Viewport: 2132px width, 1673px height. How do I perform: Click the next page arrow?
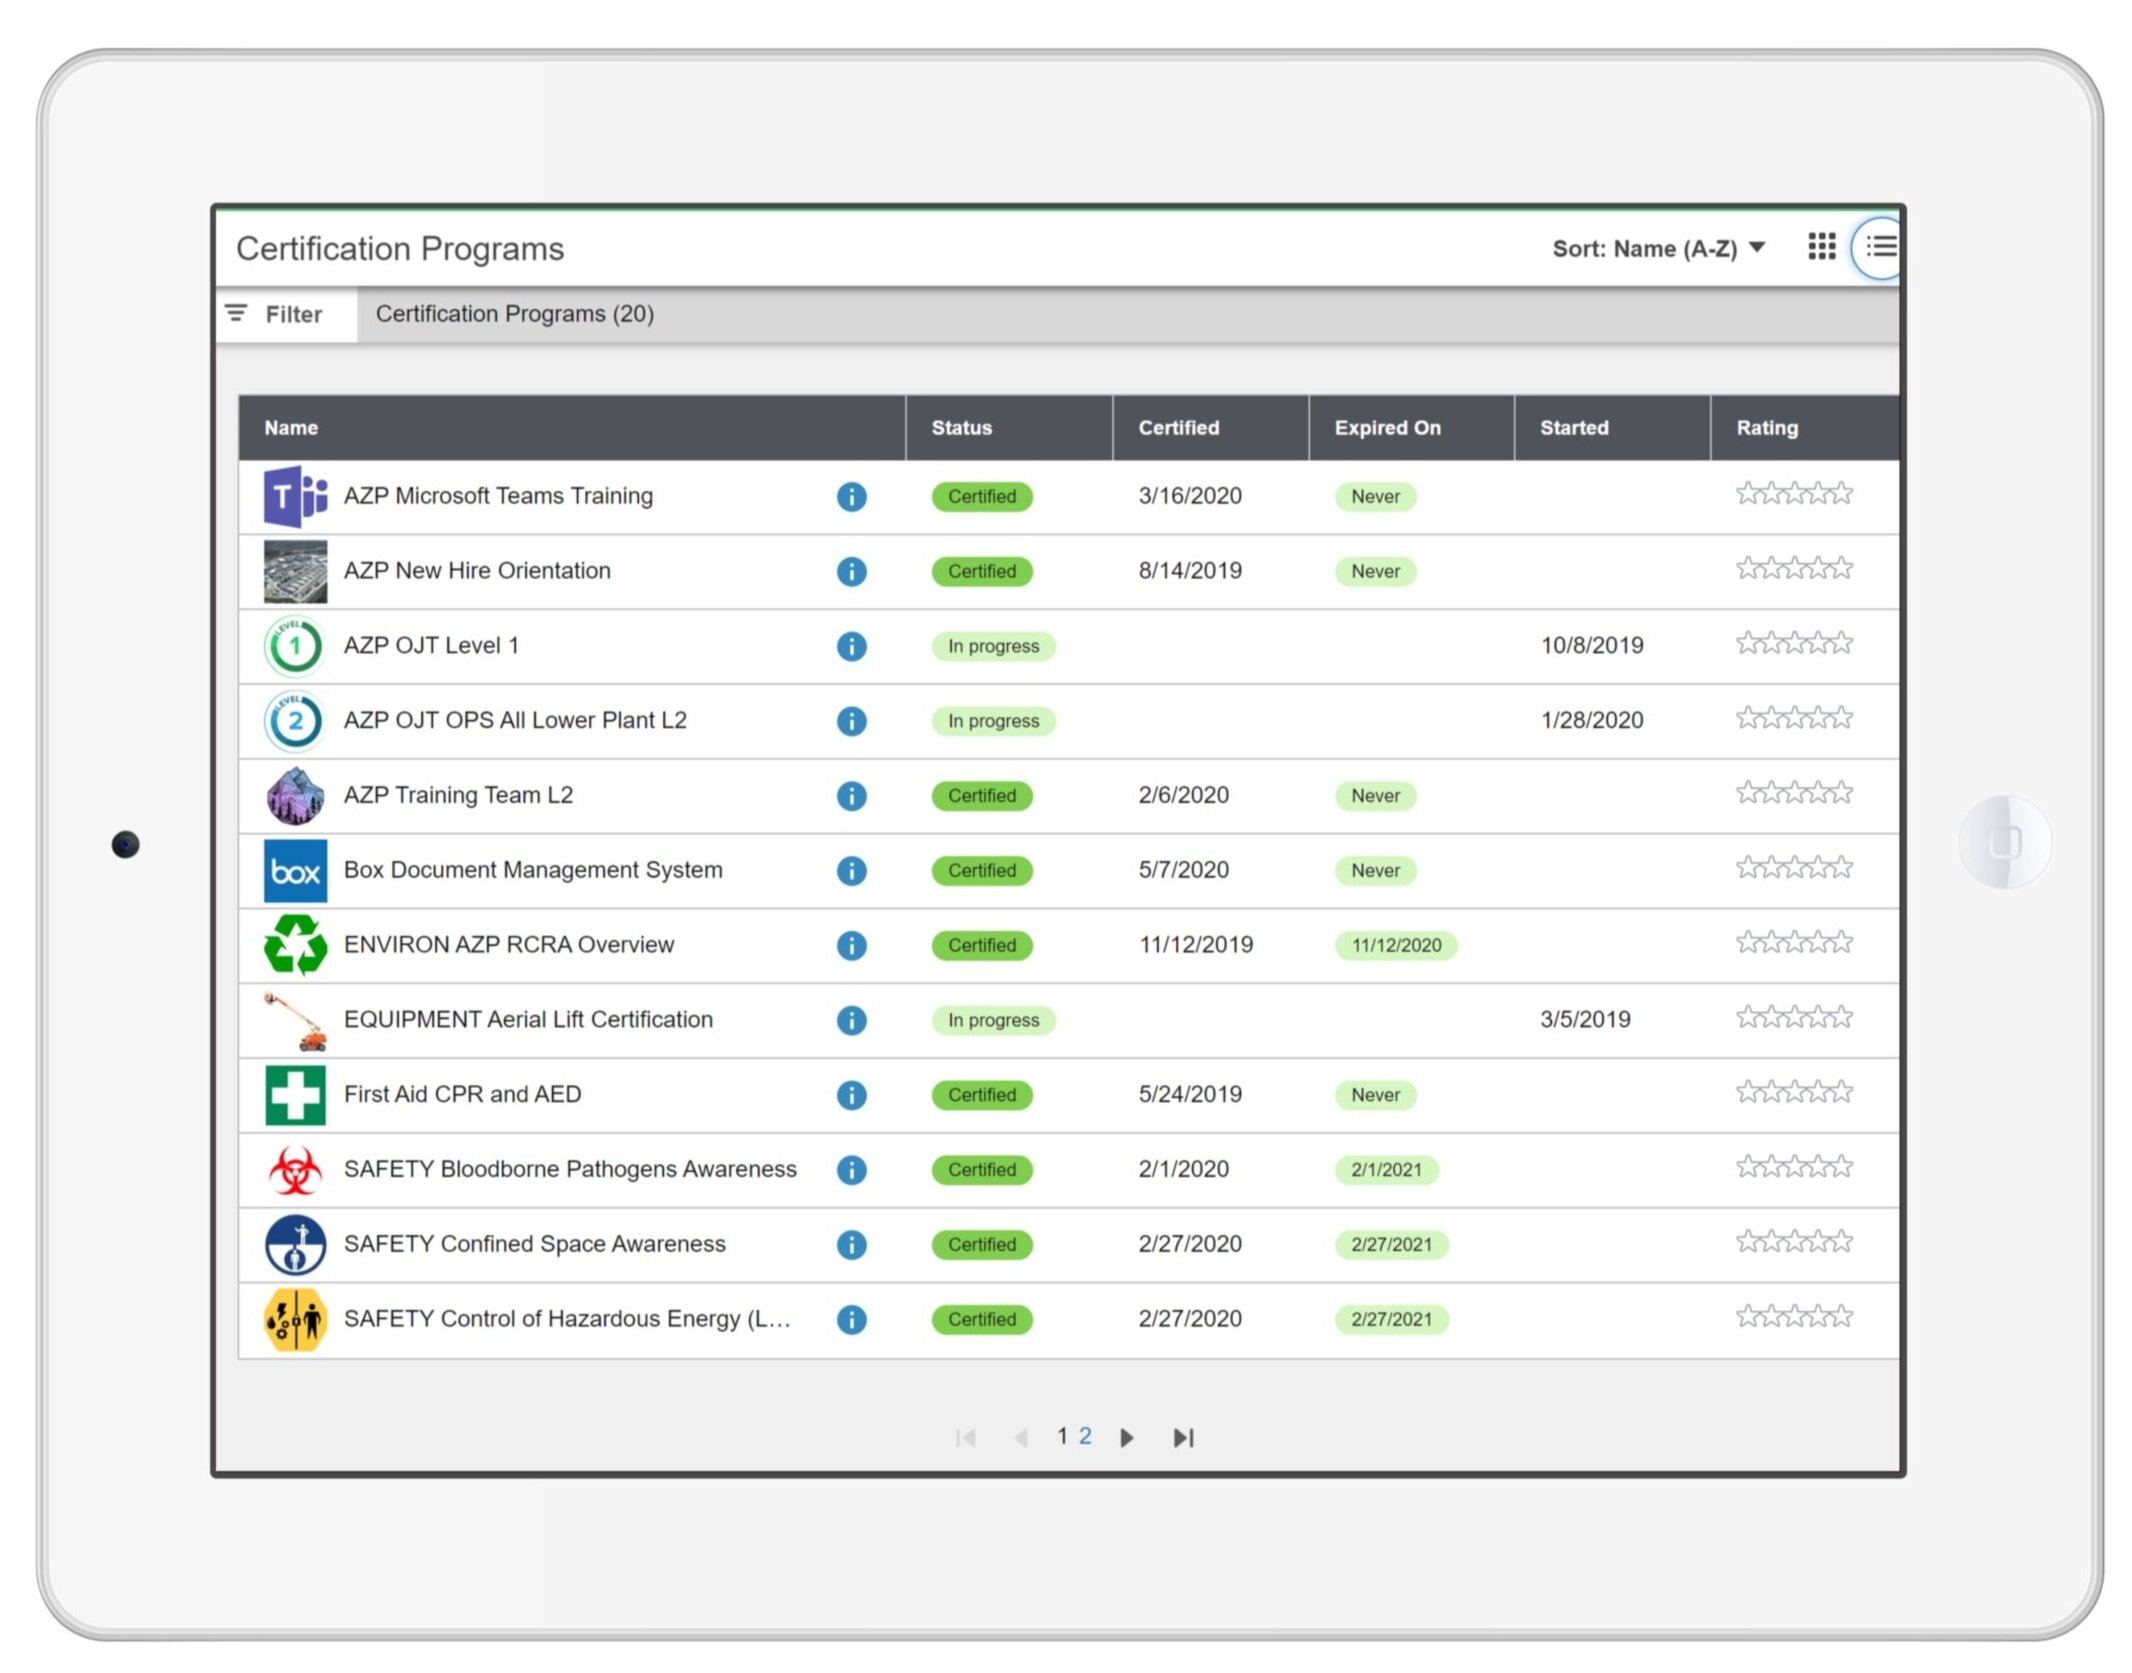[x=1127, y=1437]
